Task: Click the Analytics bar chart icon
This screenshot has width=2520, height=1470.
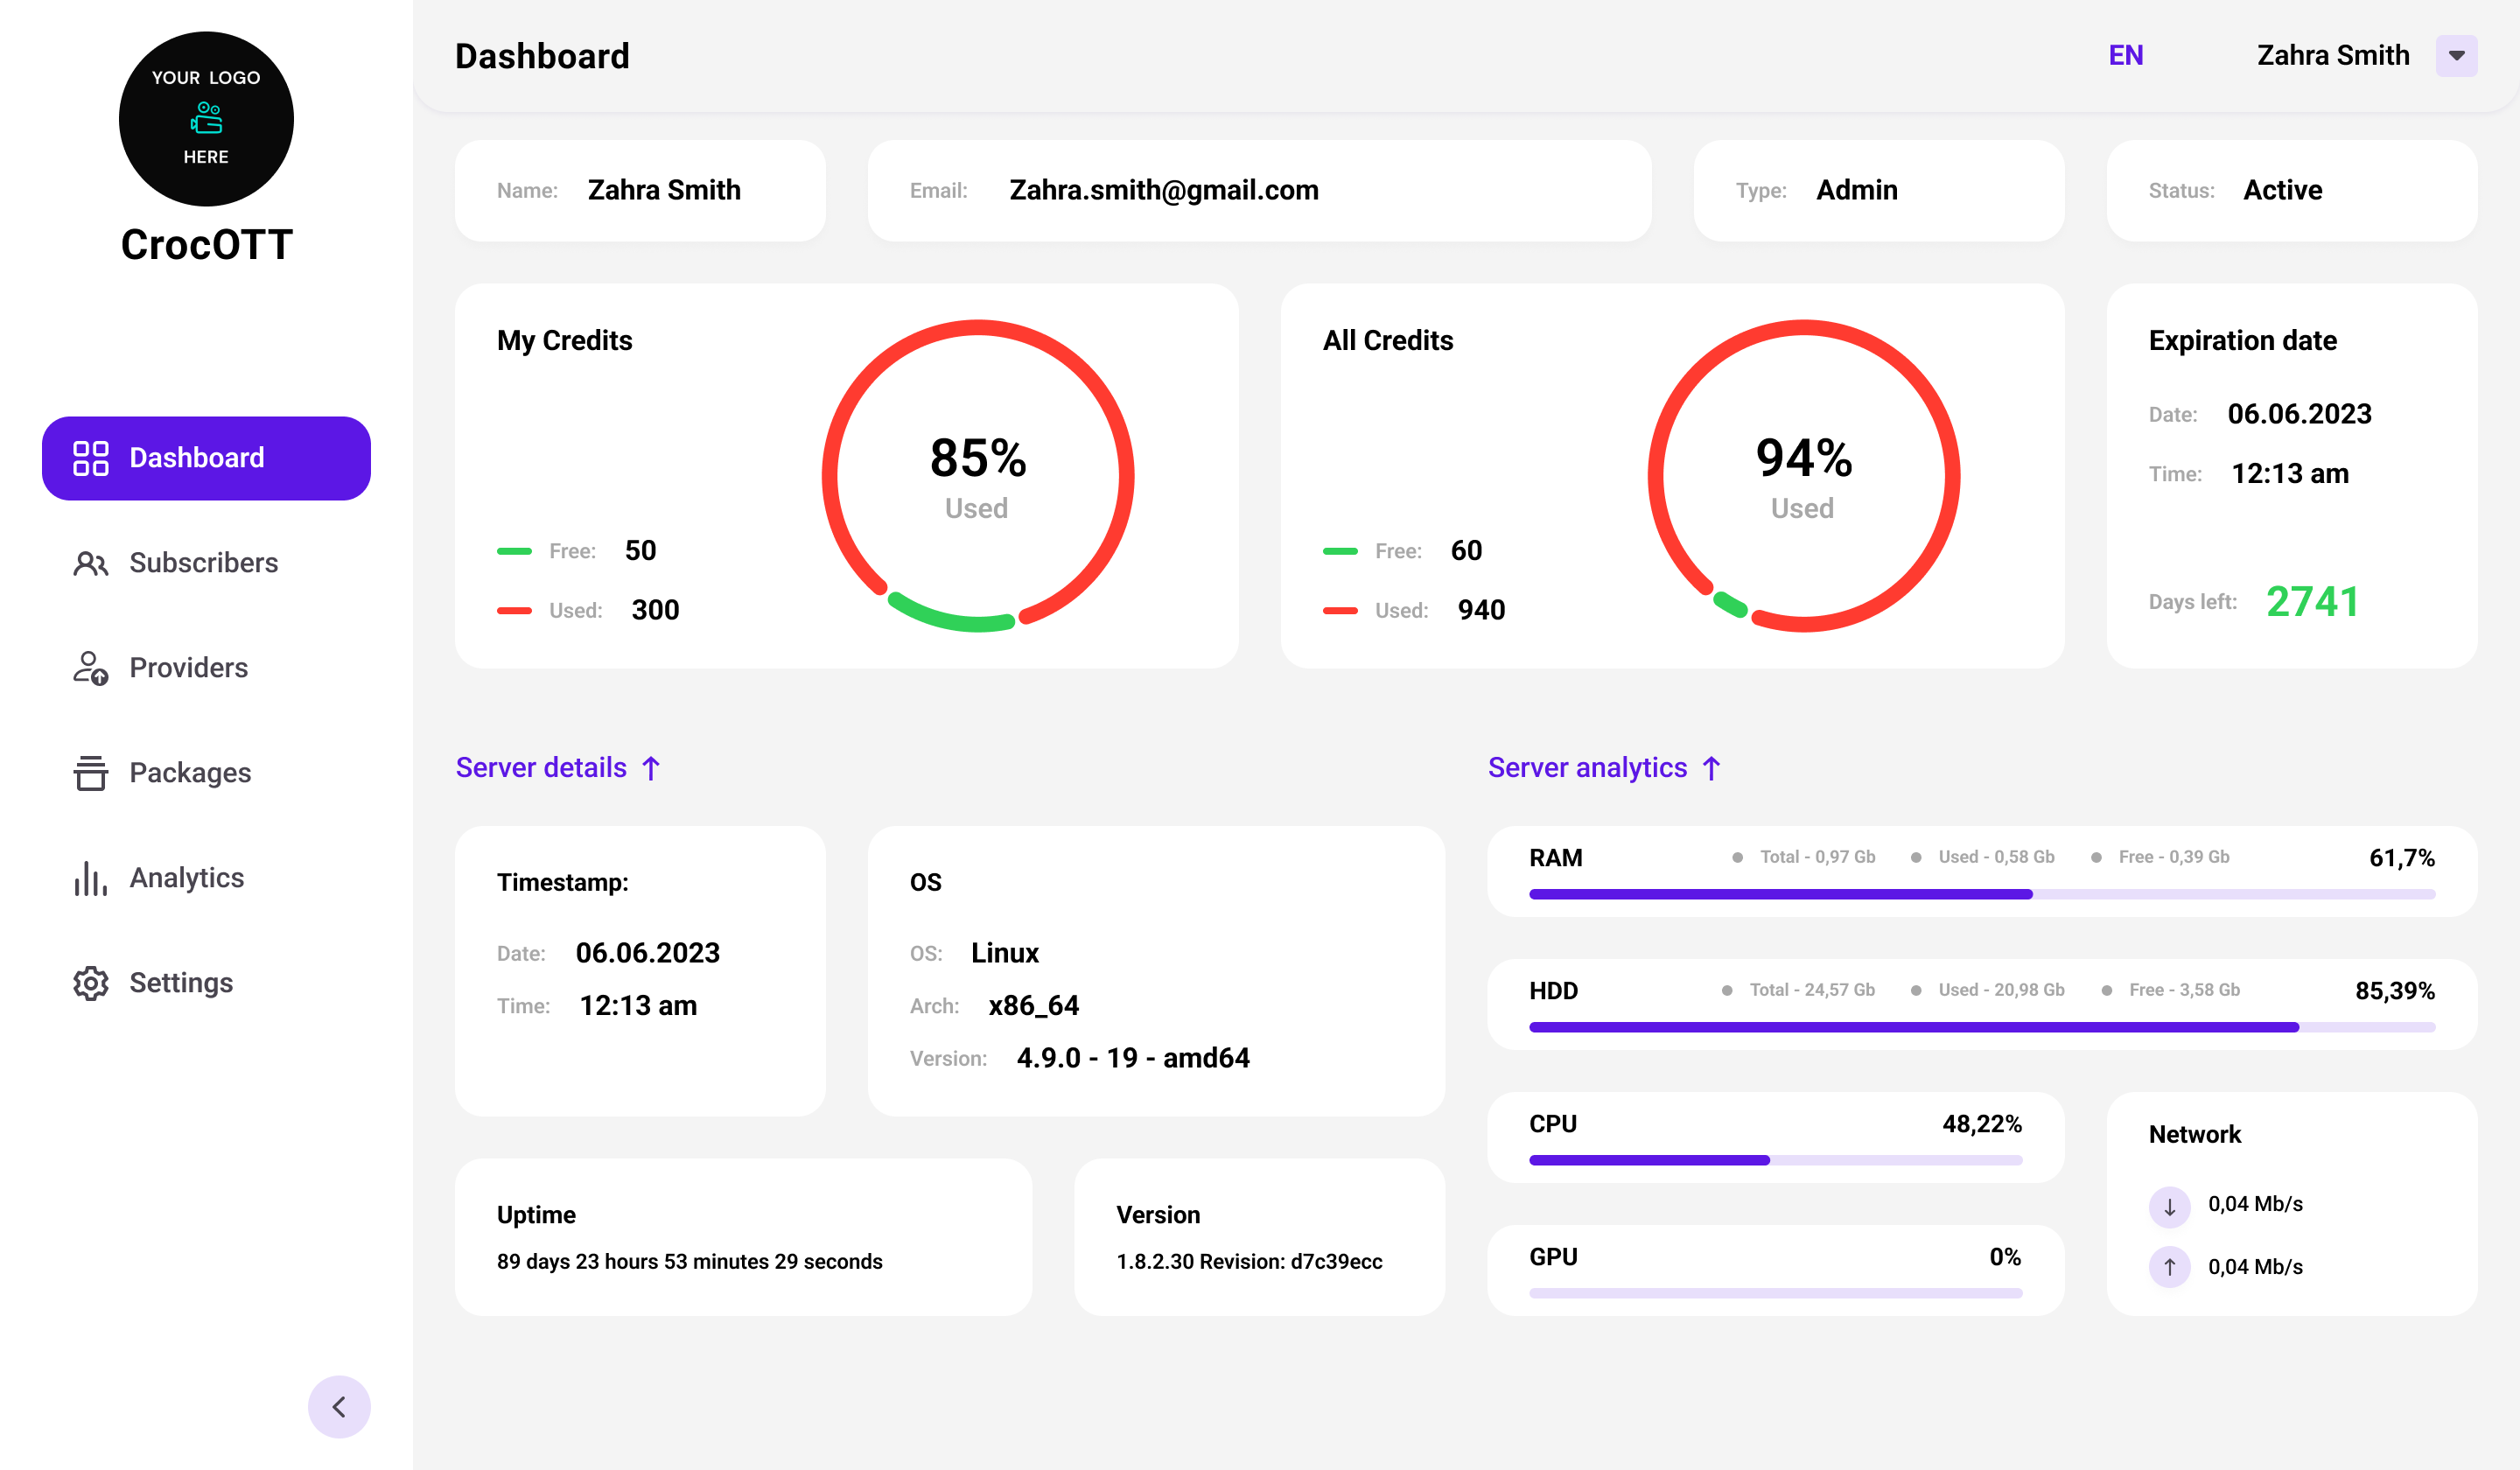Action: coord(90,878)
